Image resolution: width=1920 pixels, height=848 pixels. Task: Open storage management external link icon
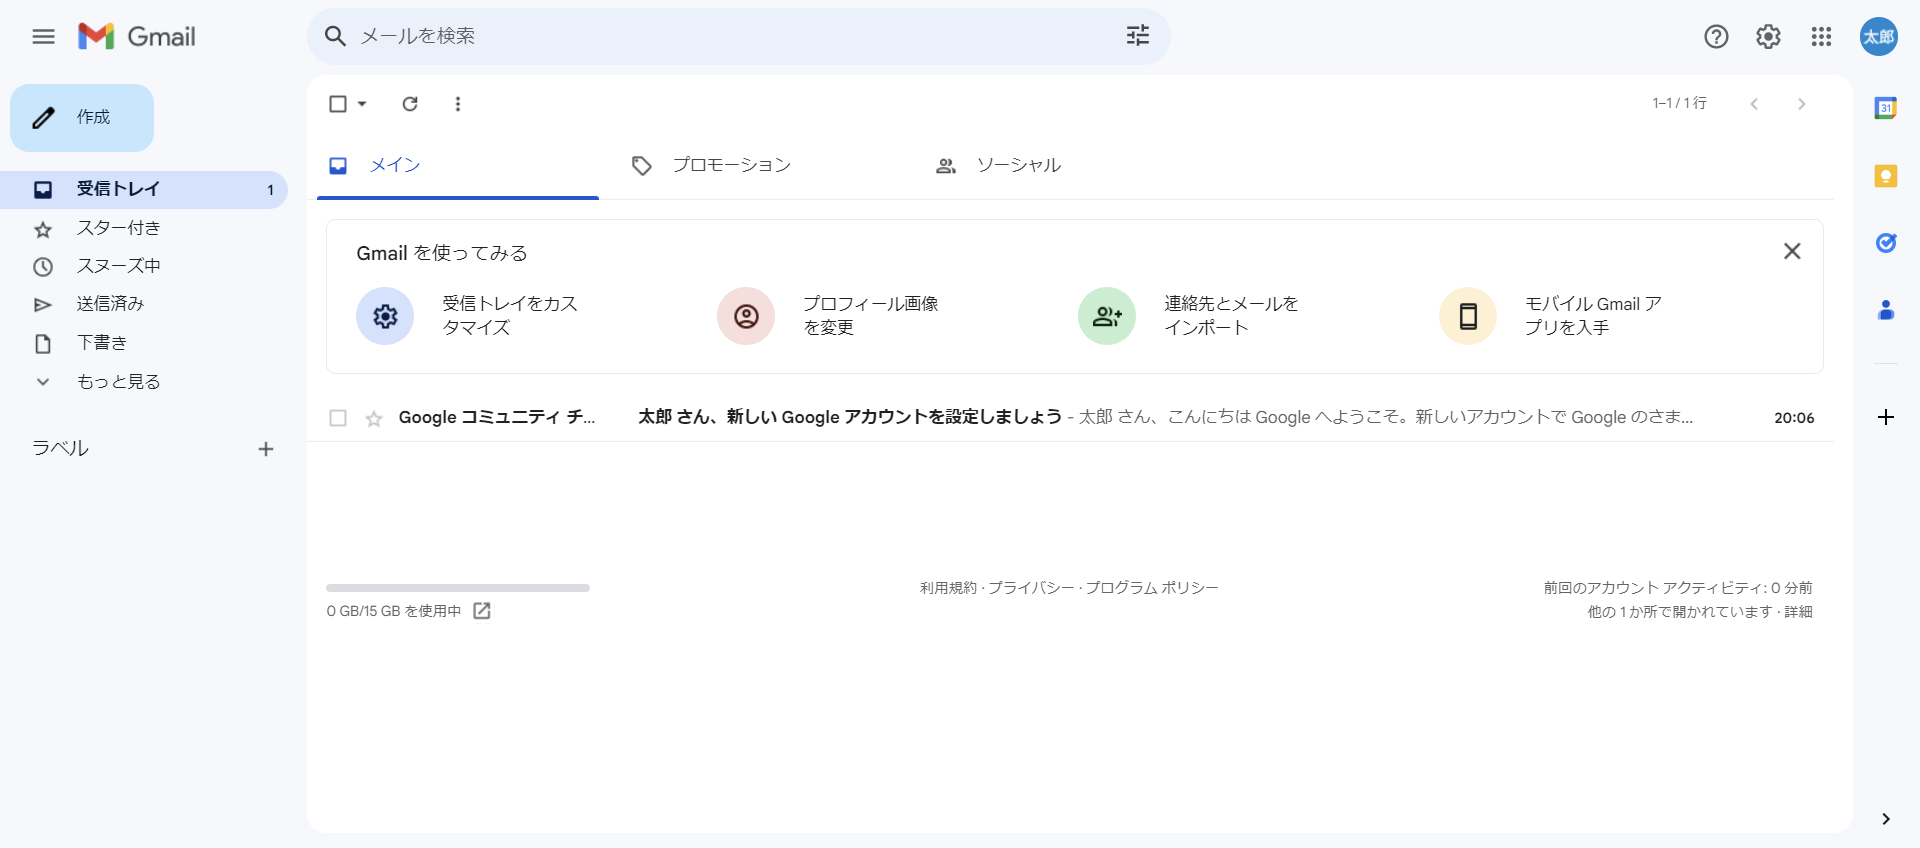(x=482, y=611)
